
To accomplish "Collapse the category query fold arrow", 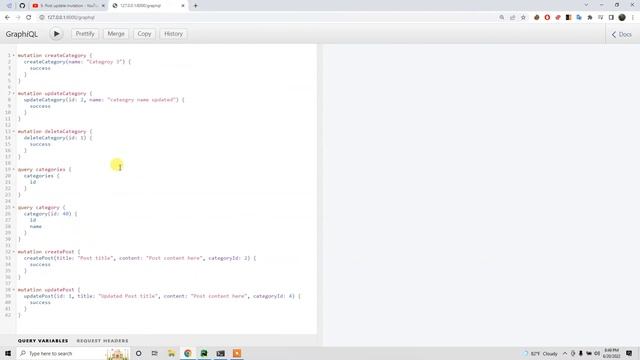I will click(x=13, y=207).
